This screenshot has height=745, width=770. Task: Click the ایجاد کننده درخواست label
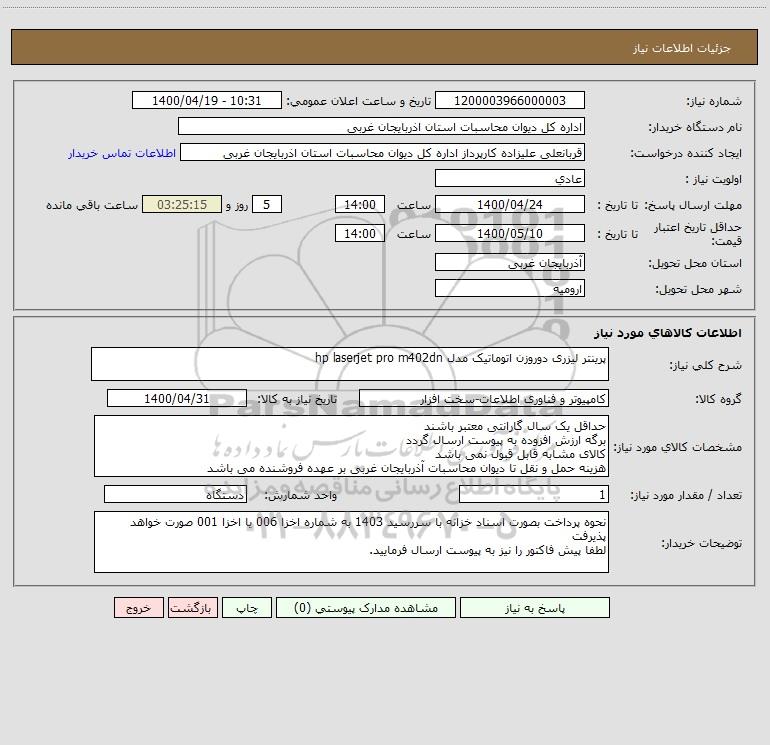[x=686, y=153]
